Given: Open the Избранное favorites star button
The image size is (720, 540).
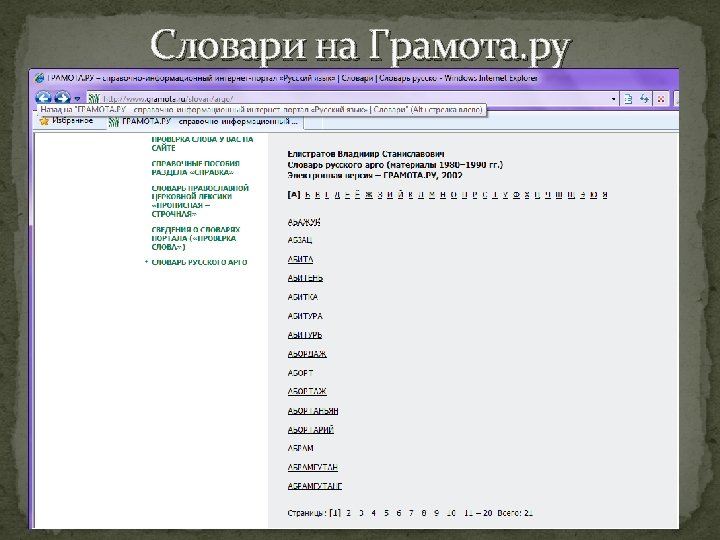Looking at the screenshot, I should 67,121.
